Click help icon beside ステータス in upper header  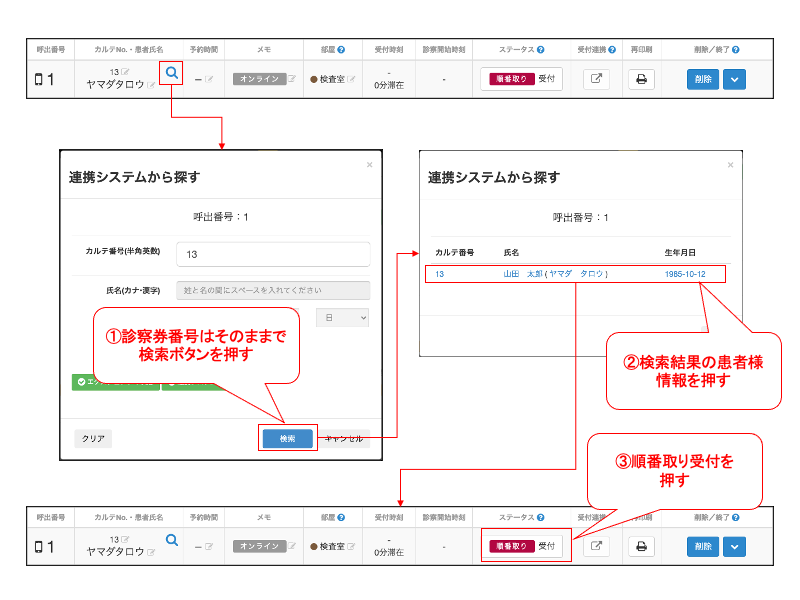tap(541, 49)
